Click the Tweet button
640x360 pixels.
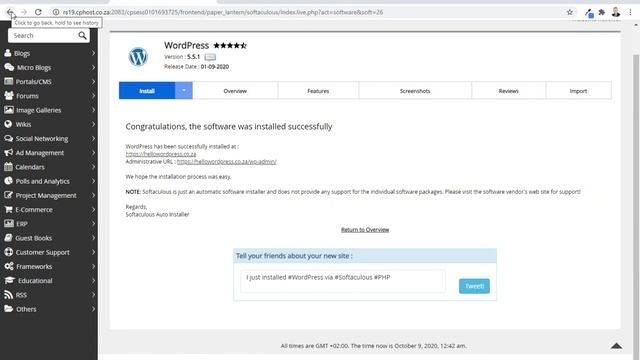coord(474,286)
